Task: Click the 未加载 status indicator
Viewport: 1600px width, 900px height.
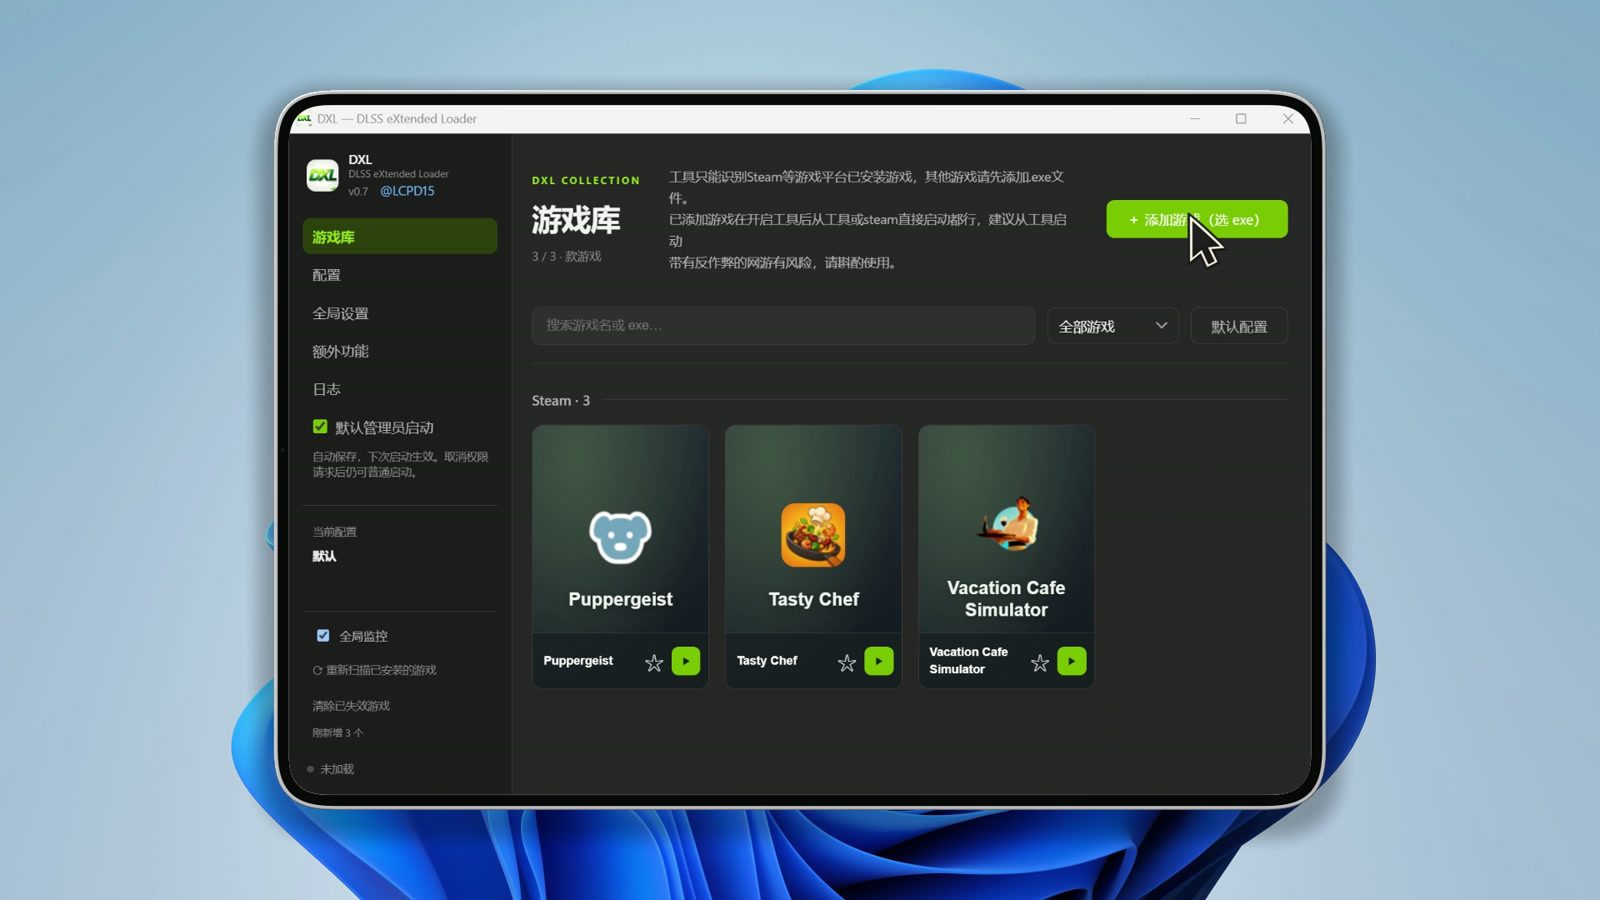Action: tap(331, 769)
